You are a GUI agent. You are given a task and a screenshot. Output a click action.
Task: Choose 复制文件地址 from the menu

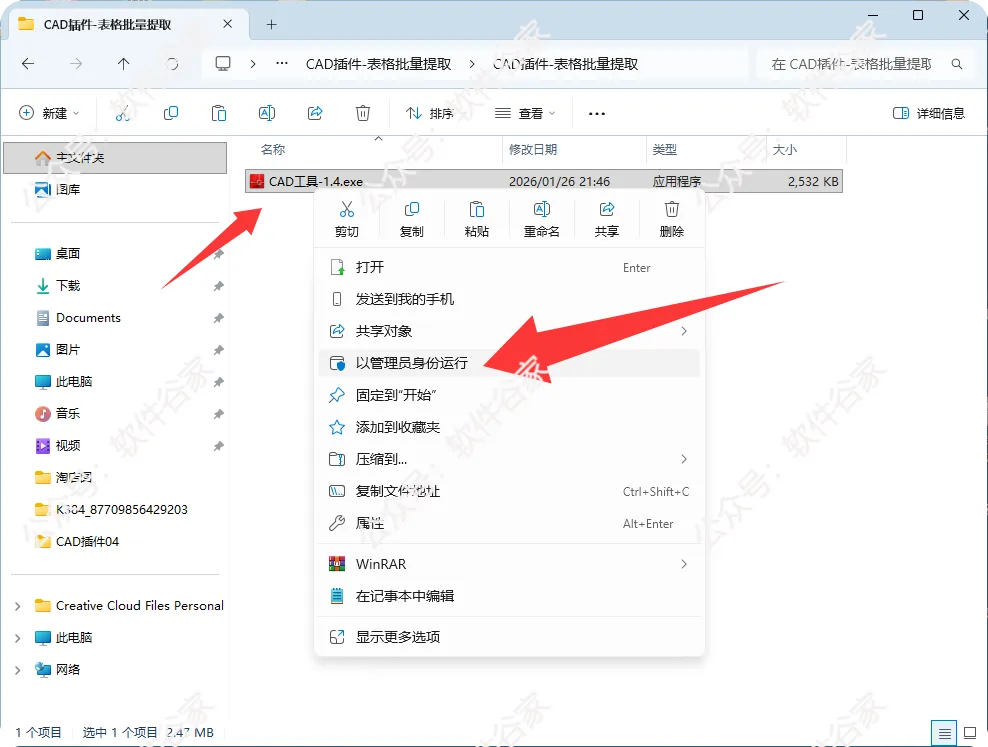509,491
